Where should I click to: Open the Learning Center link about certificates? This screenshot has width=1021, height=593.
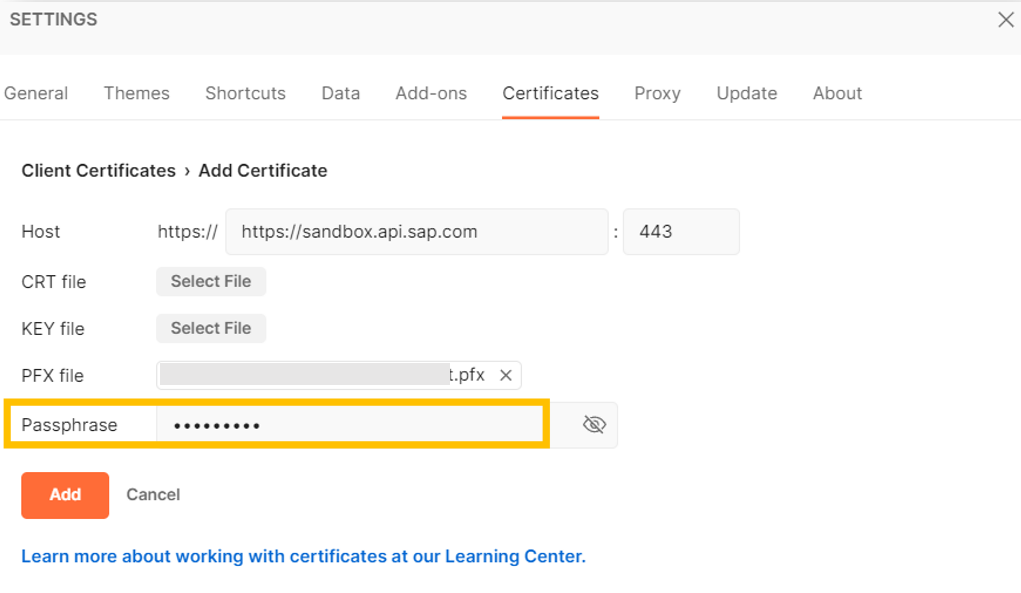coord(302,556)
